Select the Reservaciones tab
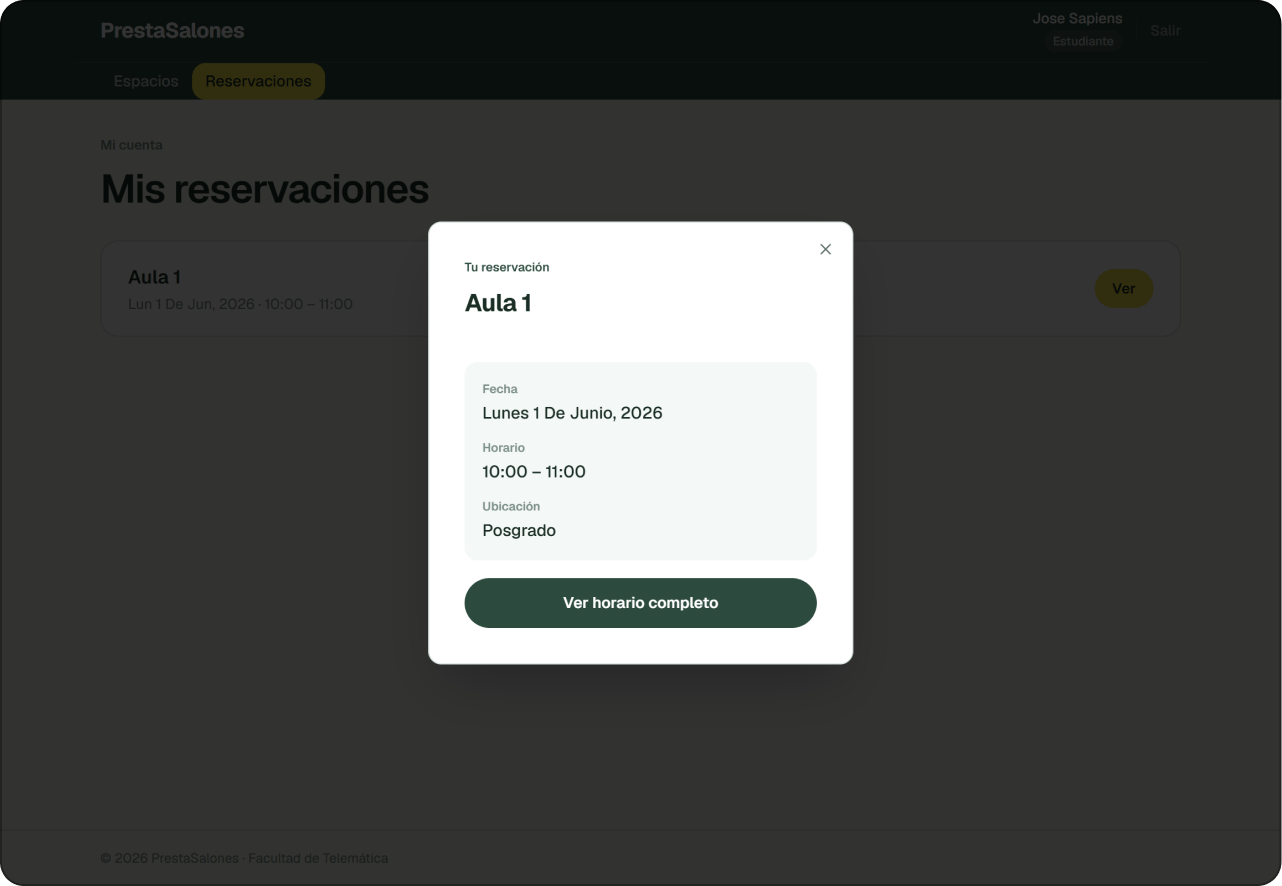Image resolution: width=1282 pixels, height=886 pixels. point(258,81)
